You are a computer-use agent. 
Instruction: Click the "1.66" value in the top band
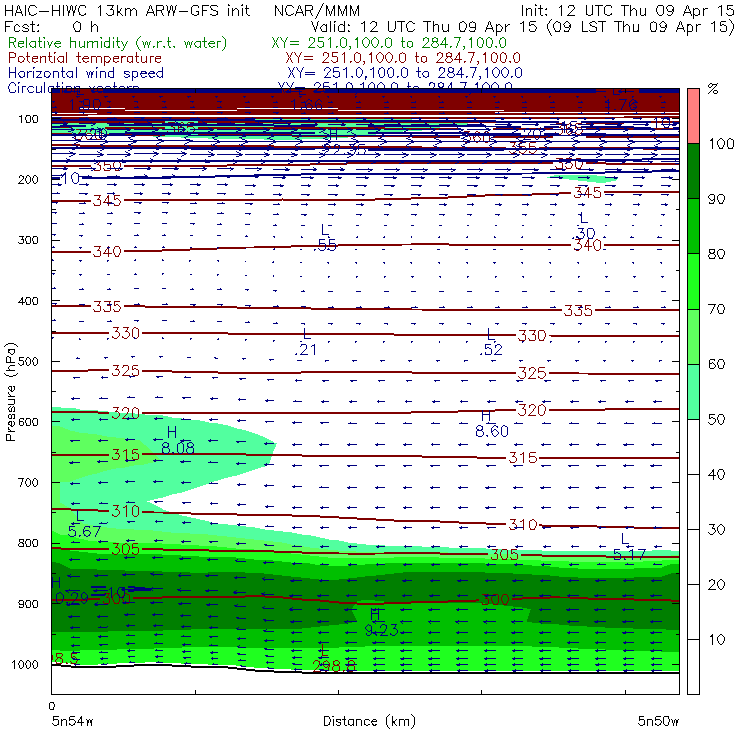pos(307,105)
